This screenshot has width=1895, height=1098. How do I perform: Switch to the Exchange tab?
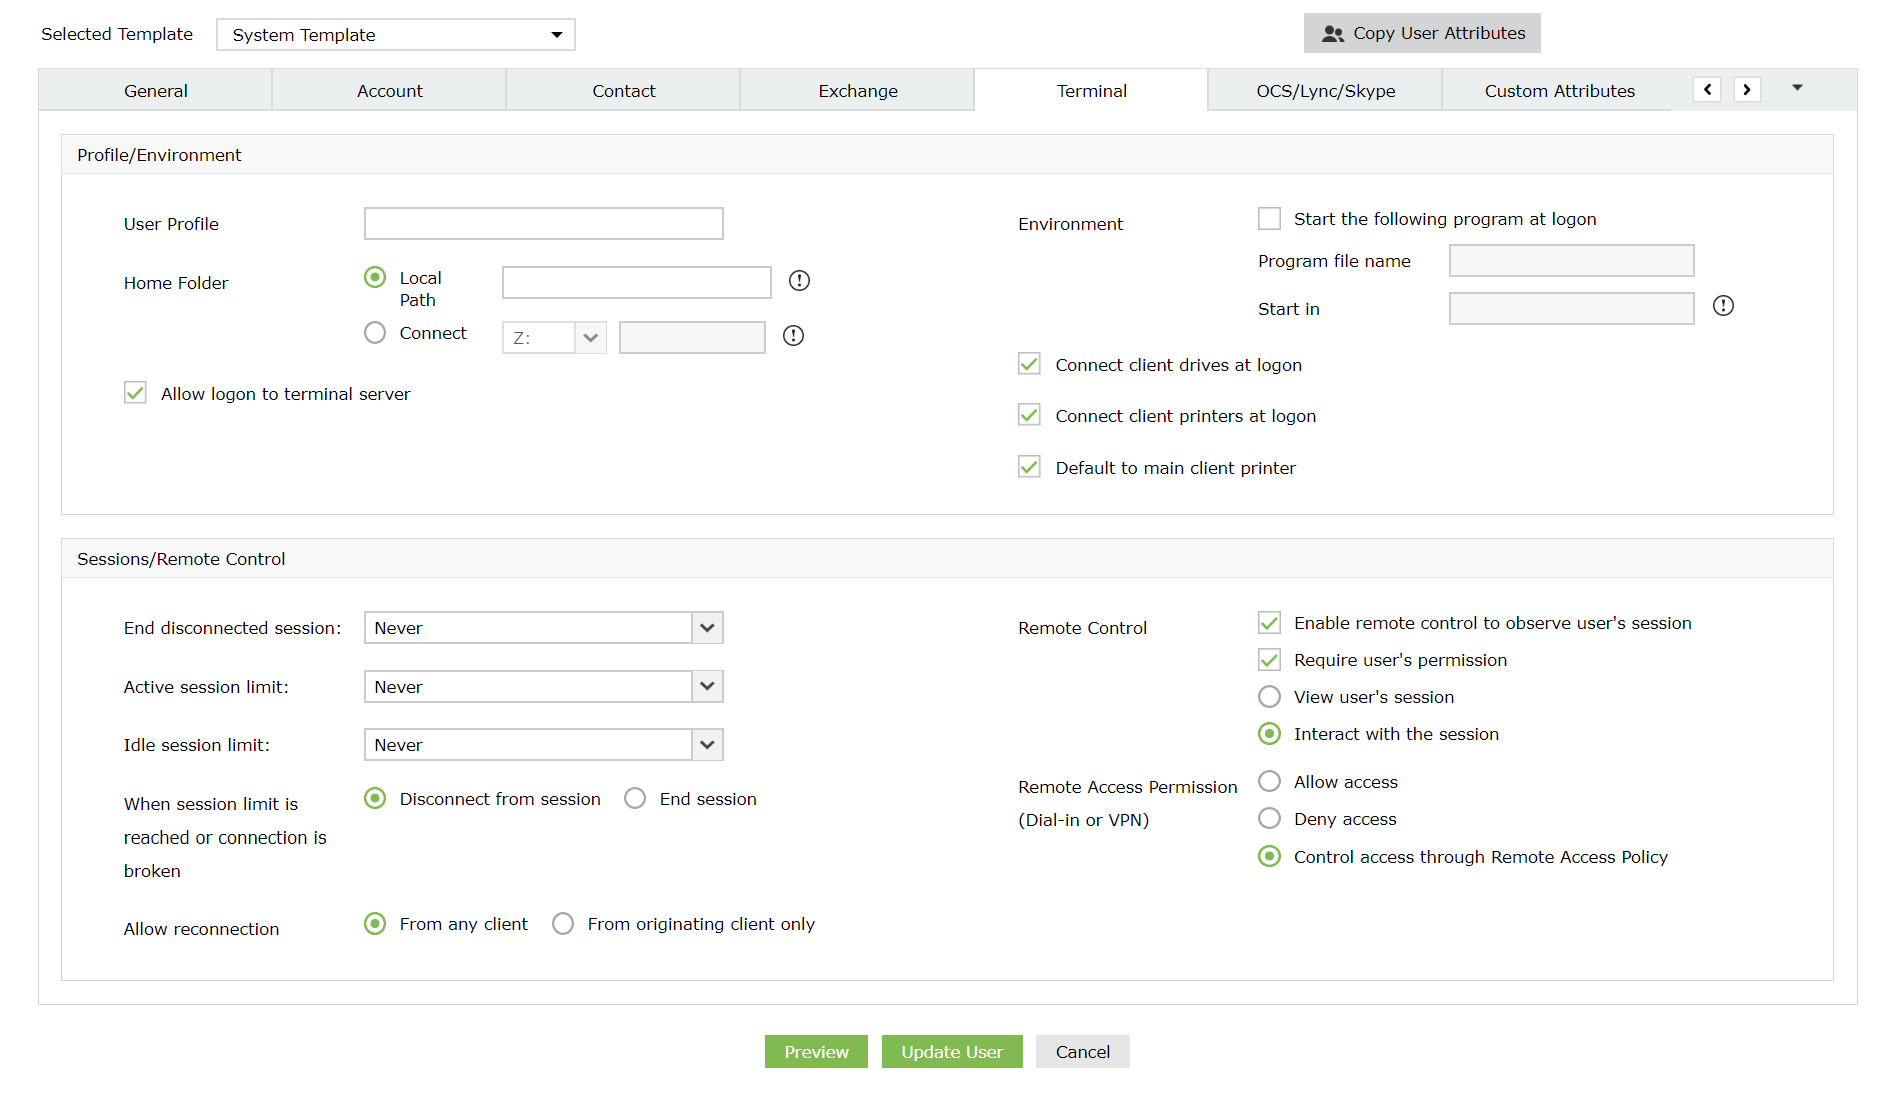click(857, 91)
